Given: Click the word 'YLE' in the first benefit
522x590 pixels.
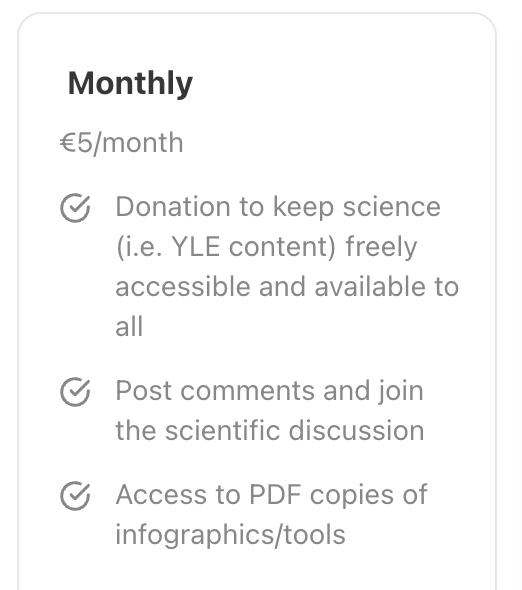Looking at the screenshot, I should coord(195,247).
